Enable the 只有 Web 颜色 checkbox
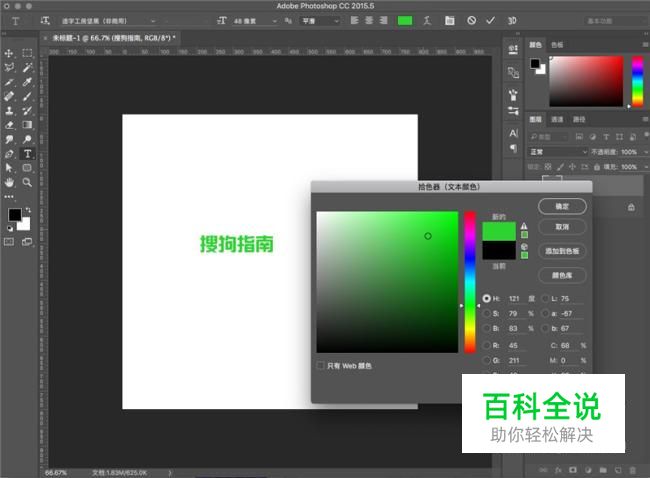The width and height of the screenshot is (650, 478). [320, 366]
